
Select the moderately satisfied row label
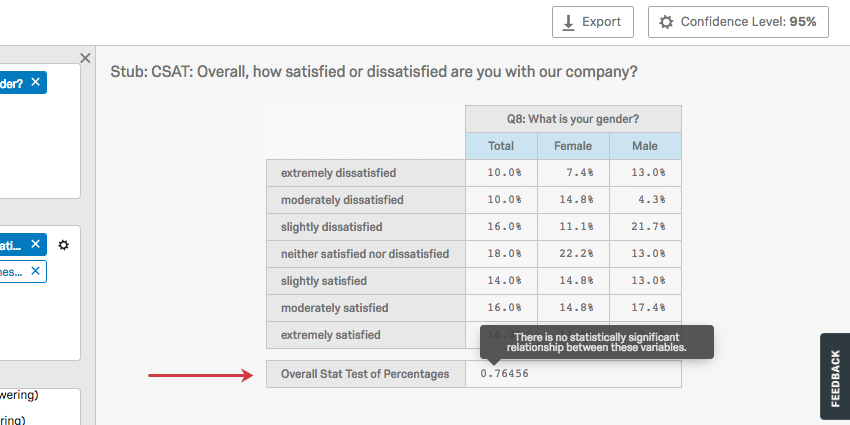click(x=334, y=308)
